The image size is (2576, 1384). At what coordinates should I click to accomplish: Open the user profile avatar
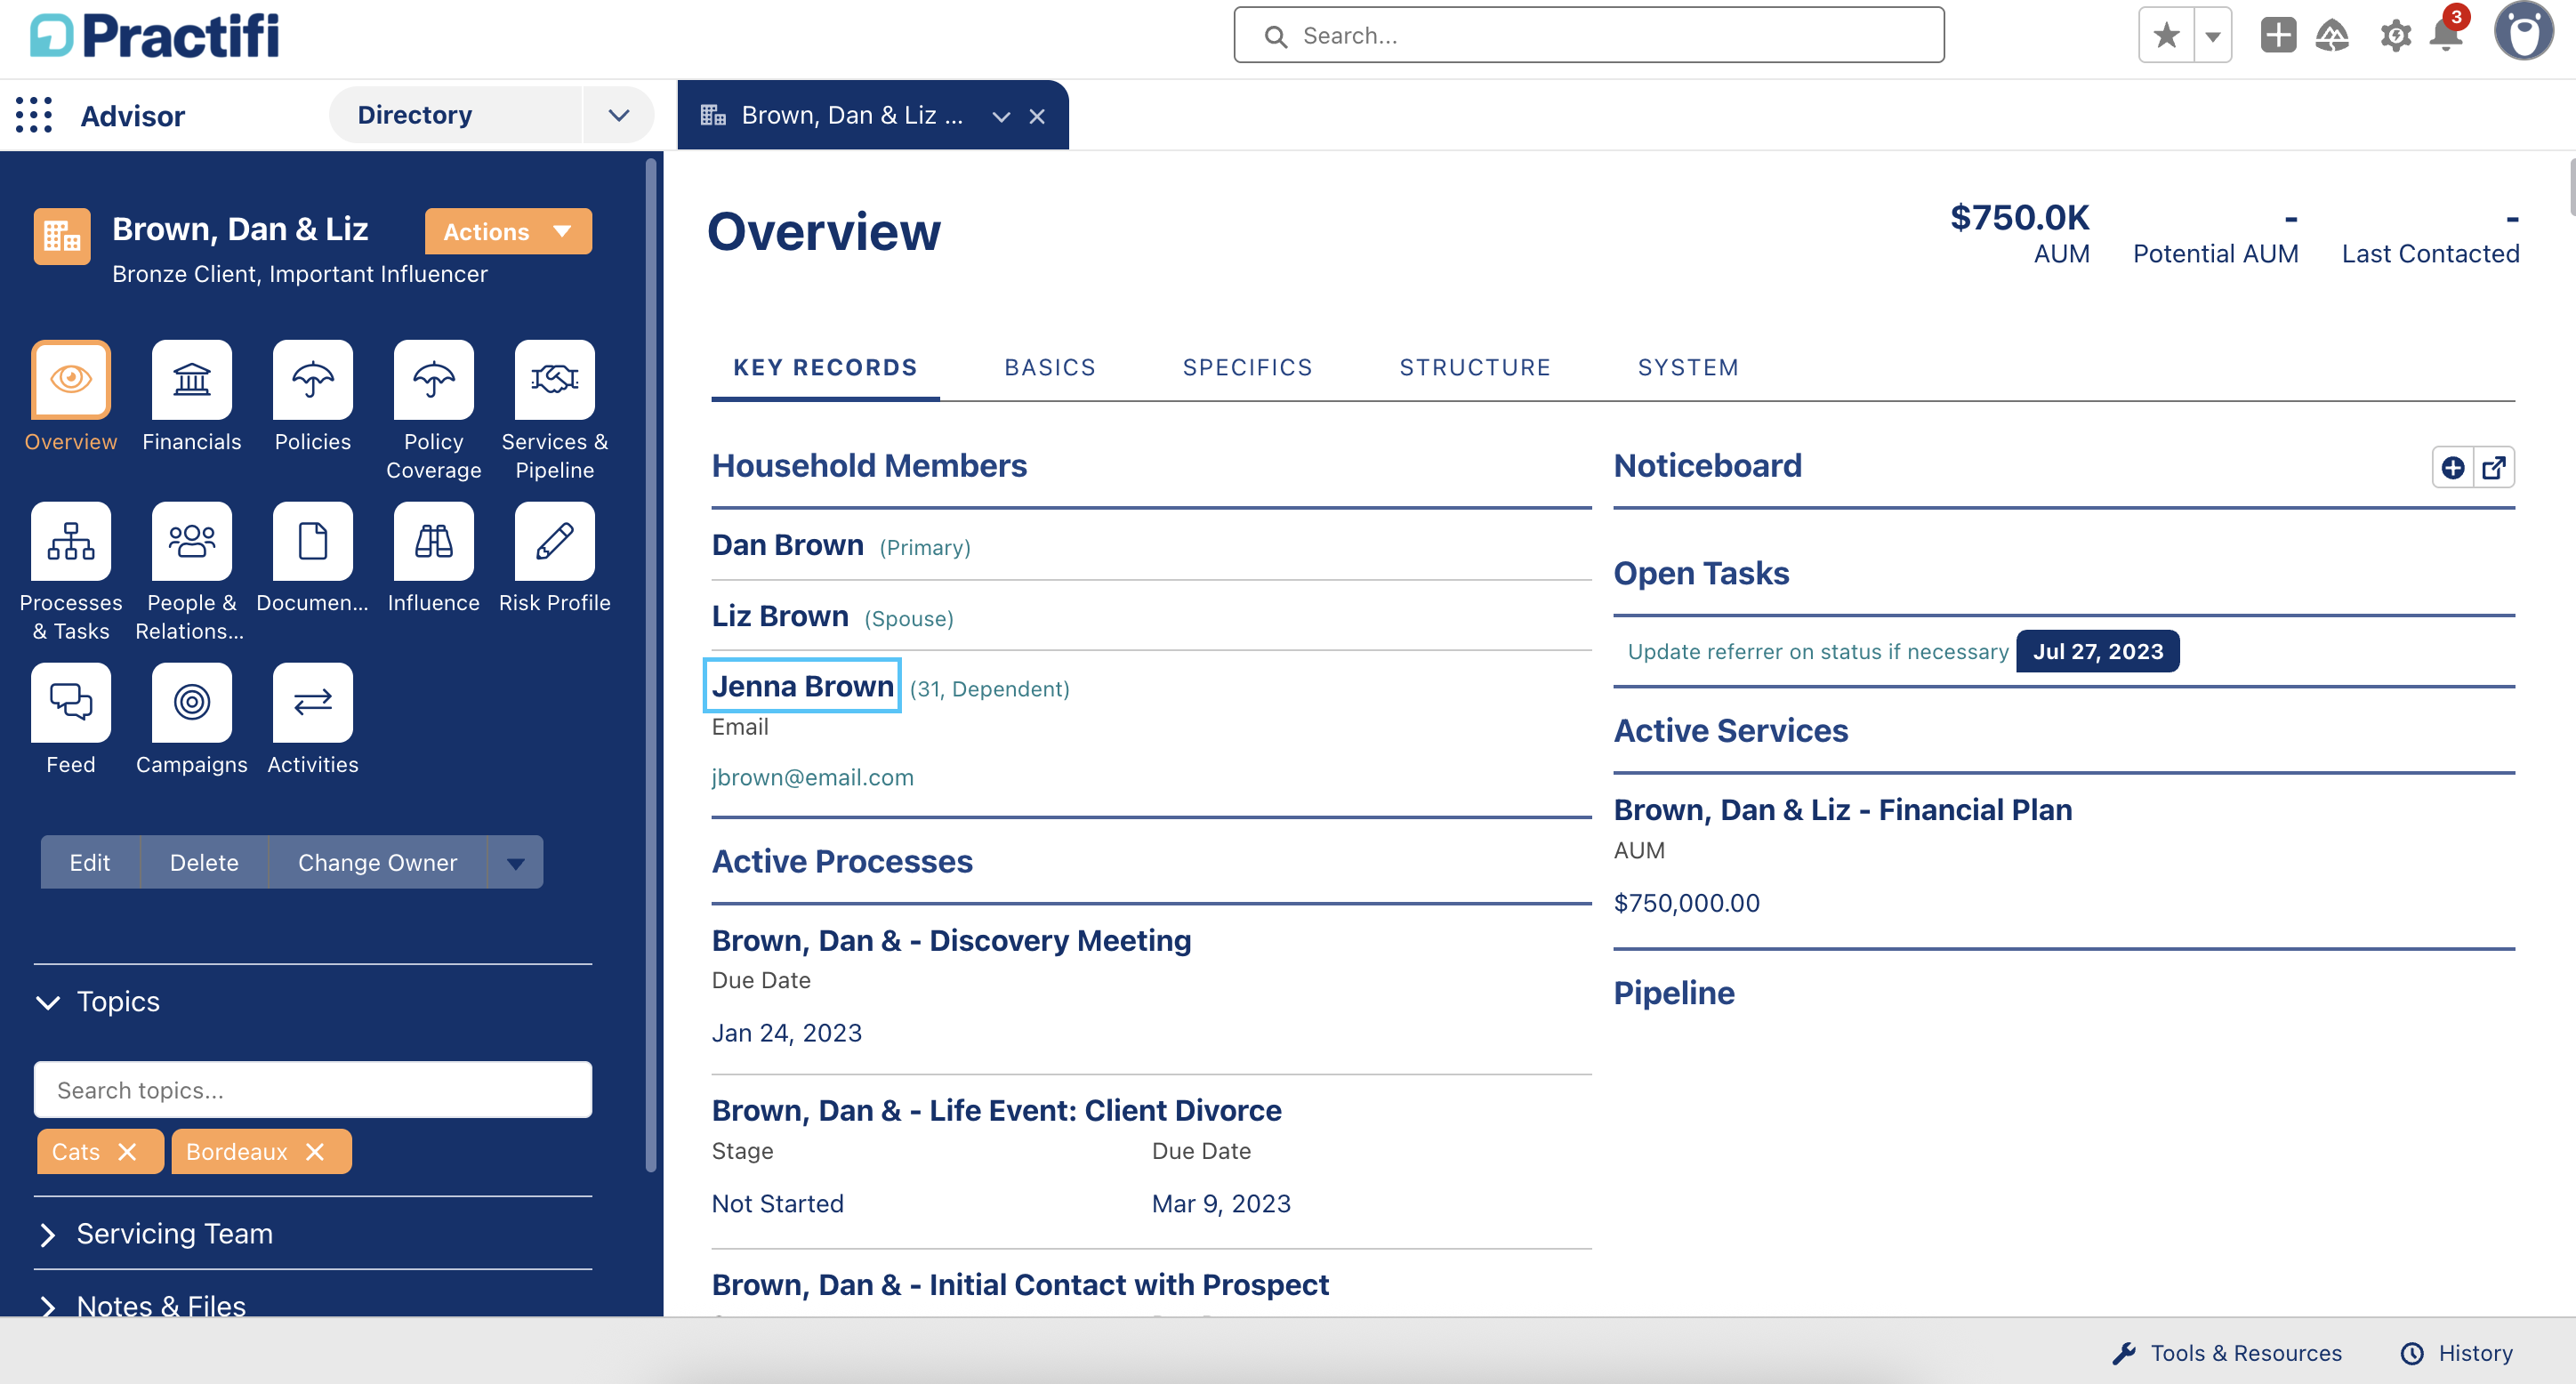[2523, 32]
